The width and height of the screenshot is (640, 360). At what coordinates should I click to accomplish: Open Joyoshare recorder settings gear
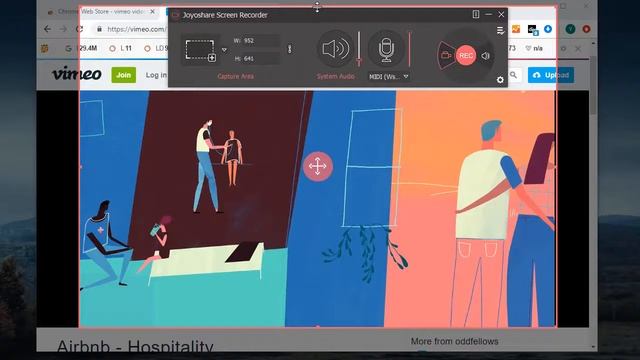coord(500,80)
